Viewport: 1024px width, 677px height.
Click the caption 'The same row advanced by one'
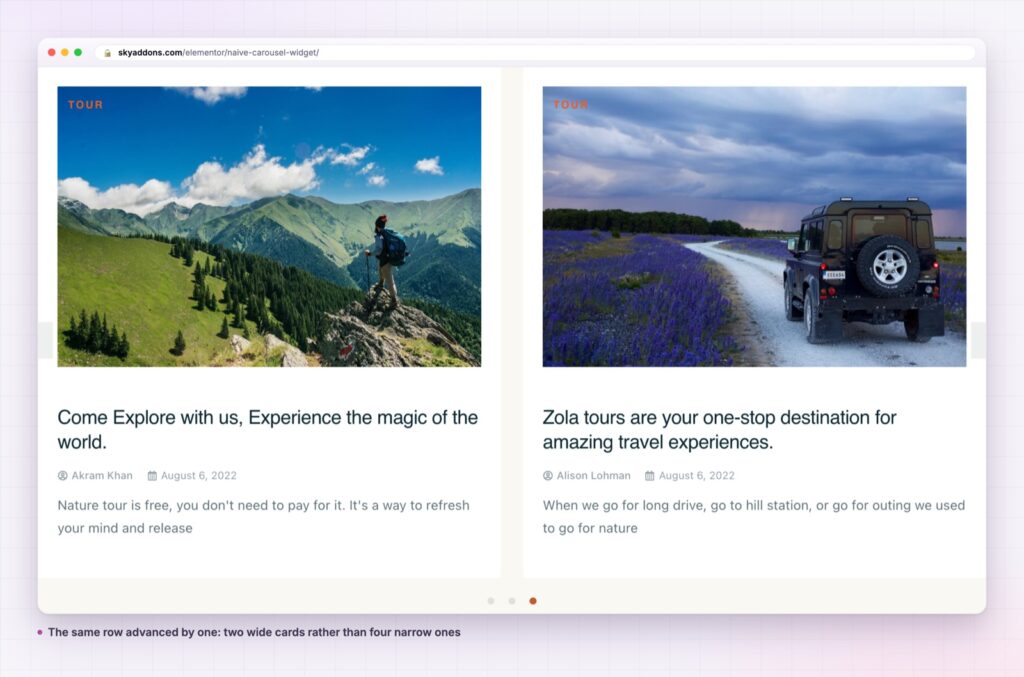(254, 632)
